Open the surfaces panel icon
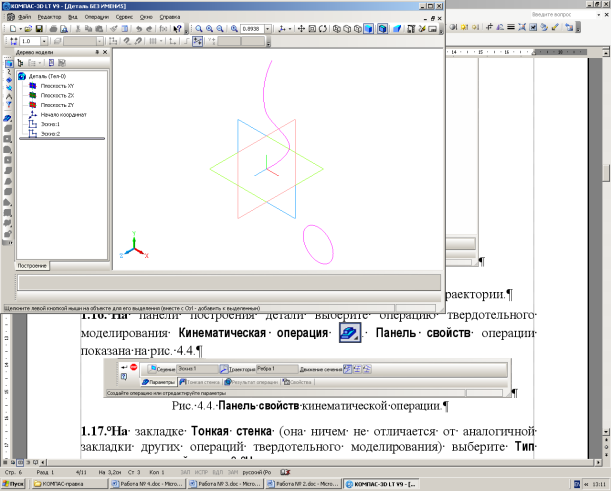This screenshot has width=611, height=491. tap(9, 80)
